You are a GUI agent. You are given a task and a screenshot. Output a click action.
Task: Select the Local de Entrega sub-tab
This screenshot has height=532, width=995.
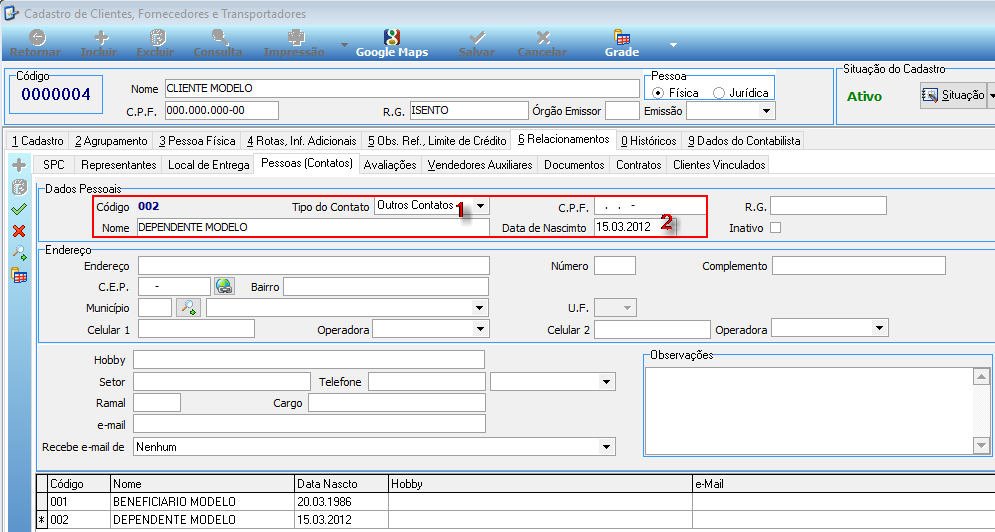coord(208,164)
